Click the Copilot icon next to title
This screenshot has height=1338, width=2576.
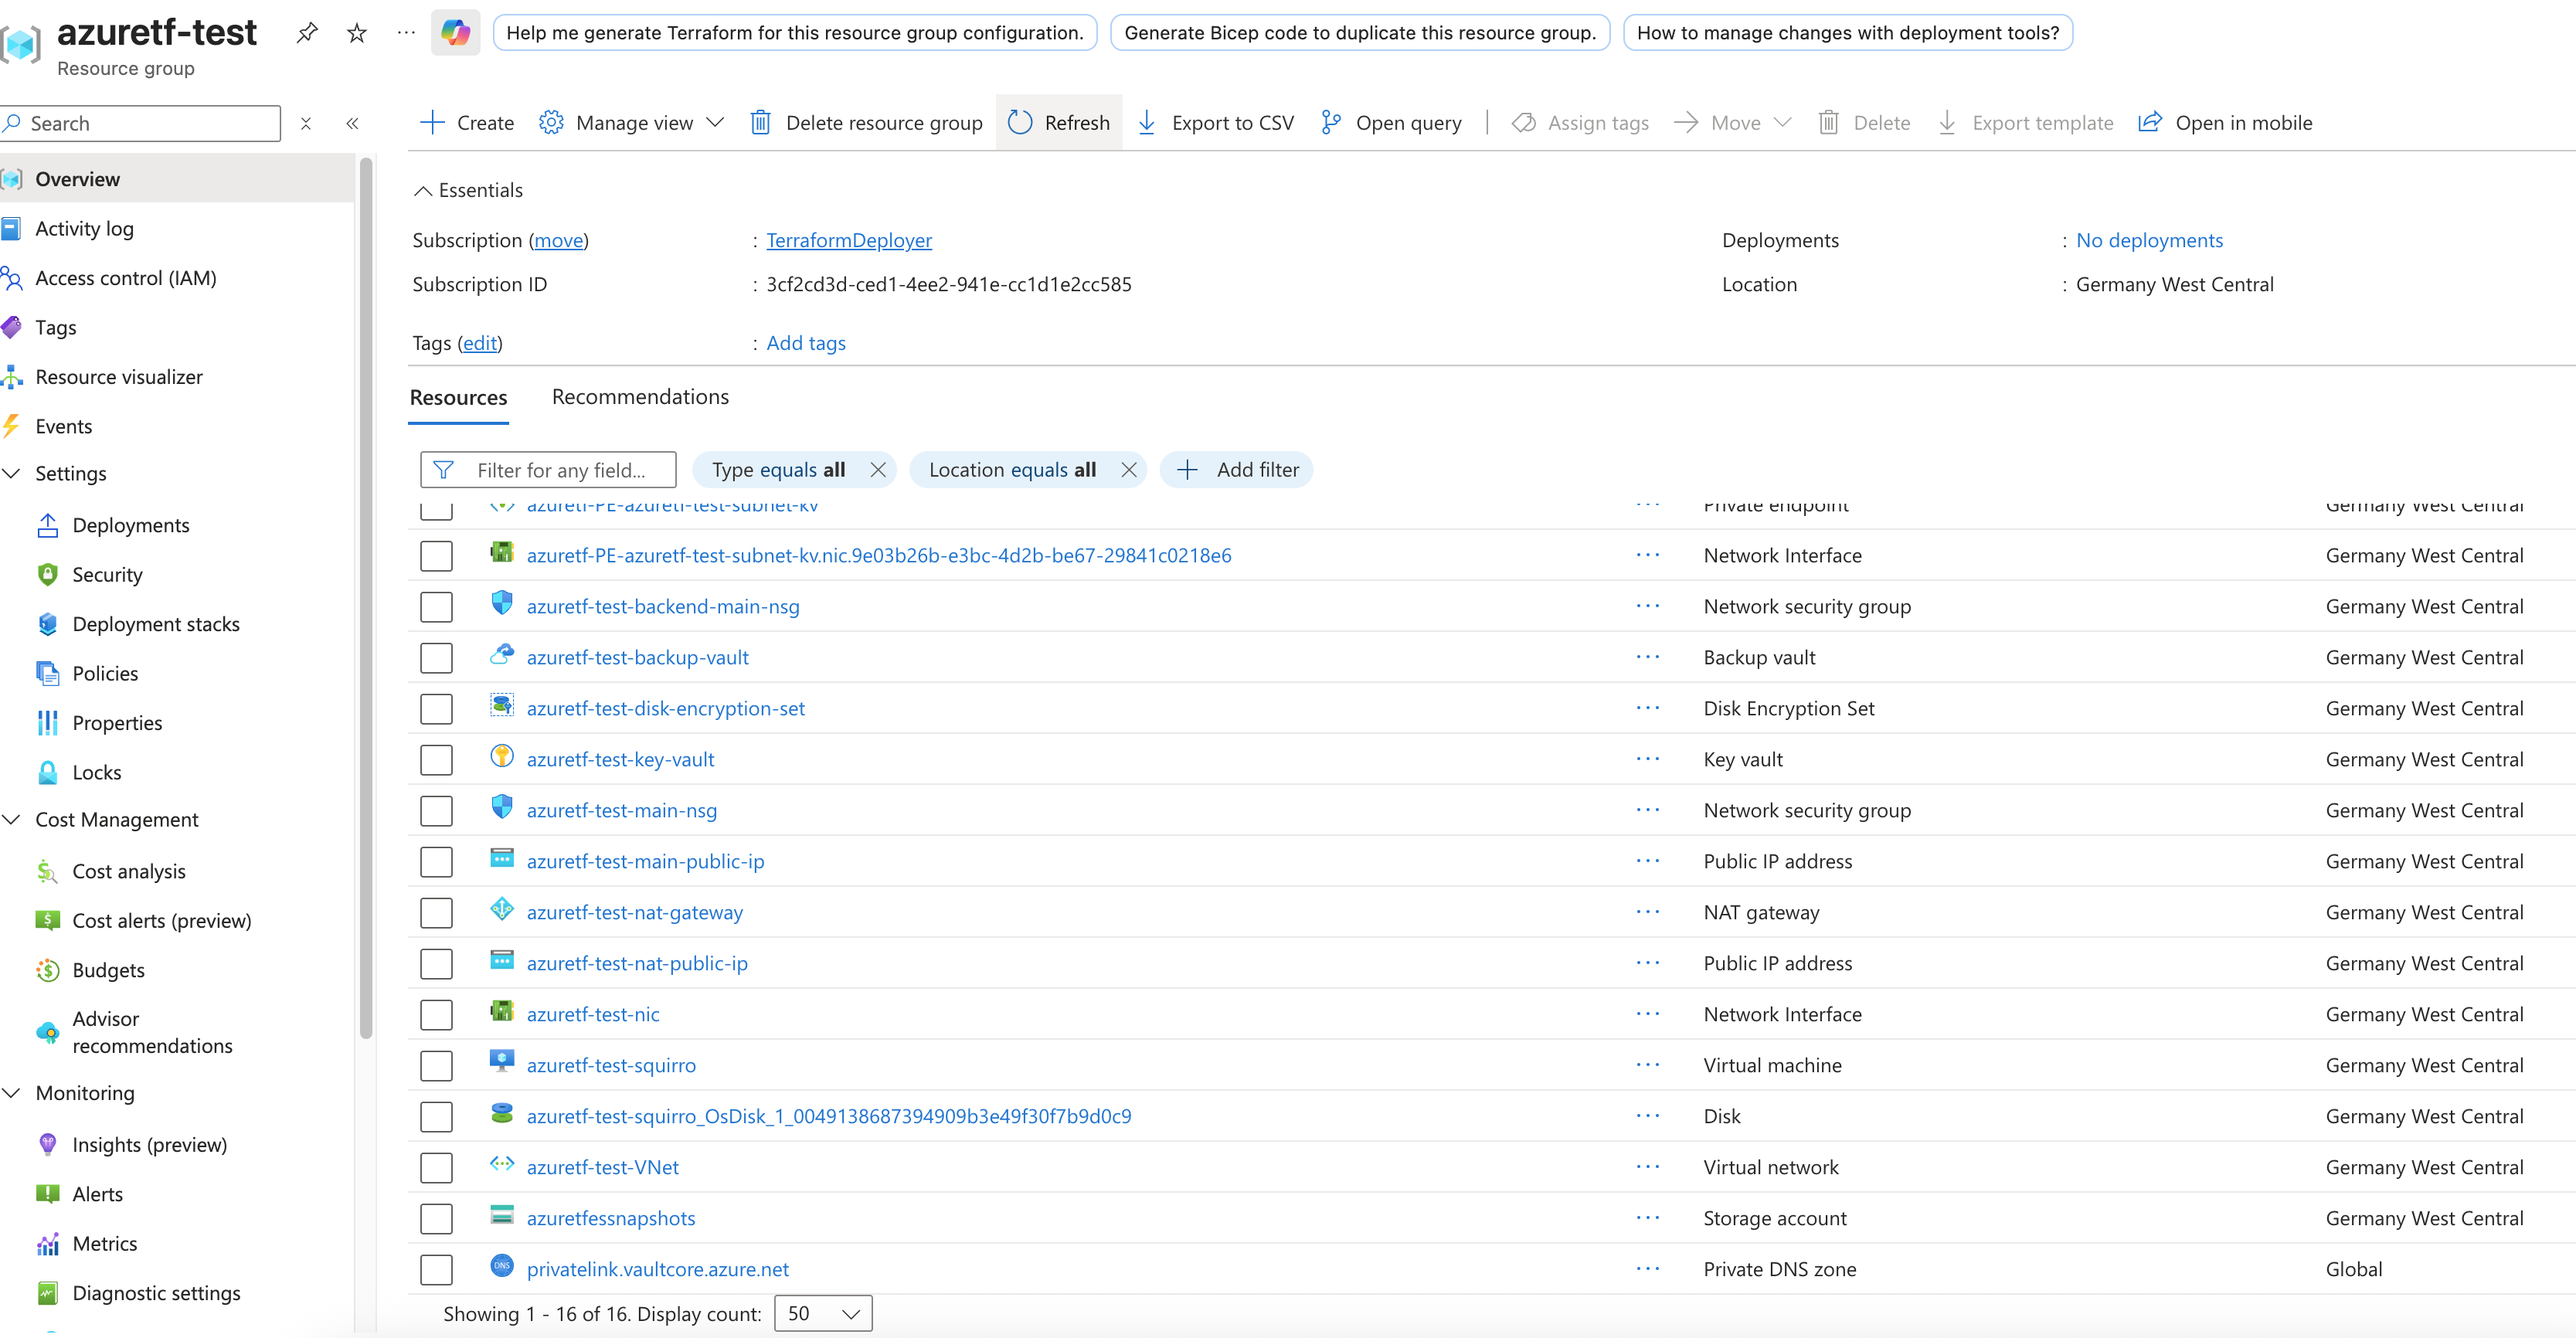455,33
